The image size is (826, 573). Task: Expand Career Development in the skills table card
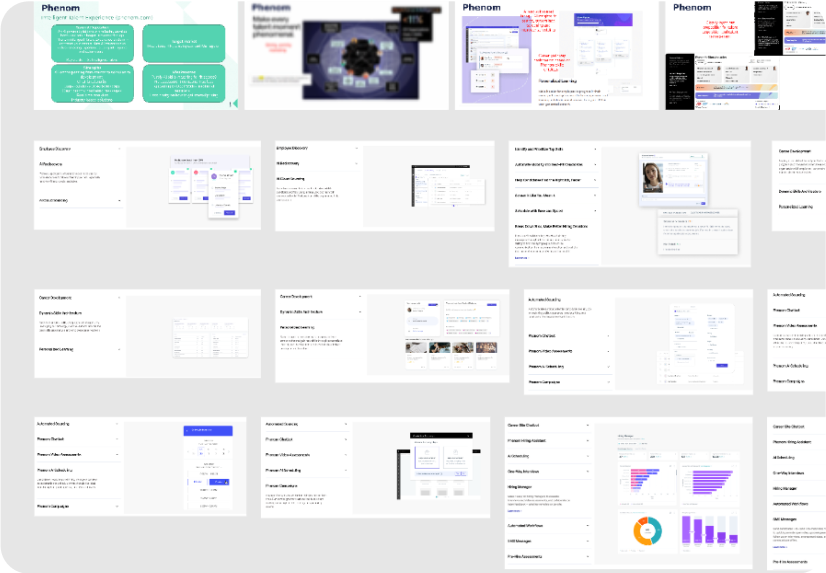pyautogui.click(x=80, y=298)
